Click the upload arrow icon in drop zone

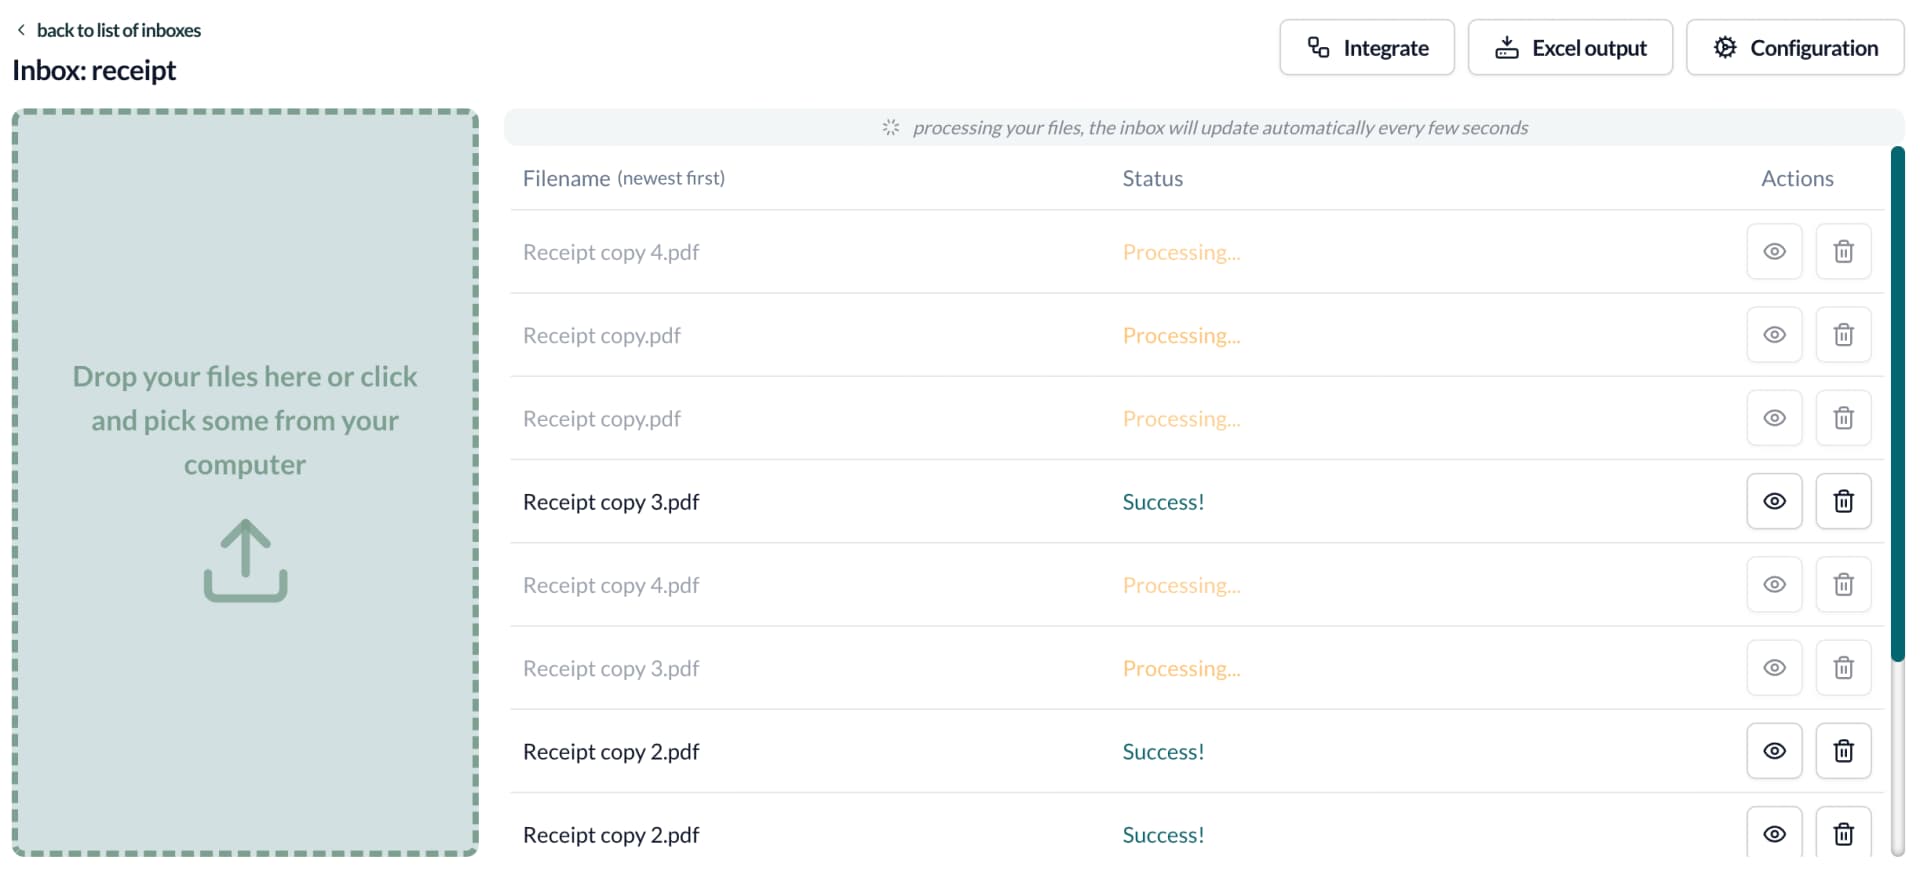tap(245, 560)
